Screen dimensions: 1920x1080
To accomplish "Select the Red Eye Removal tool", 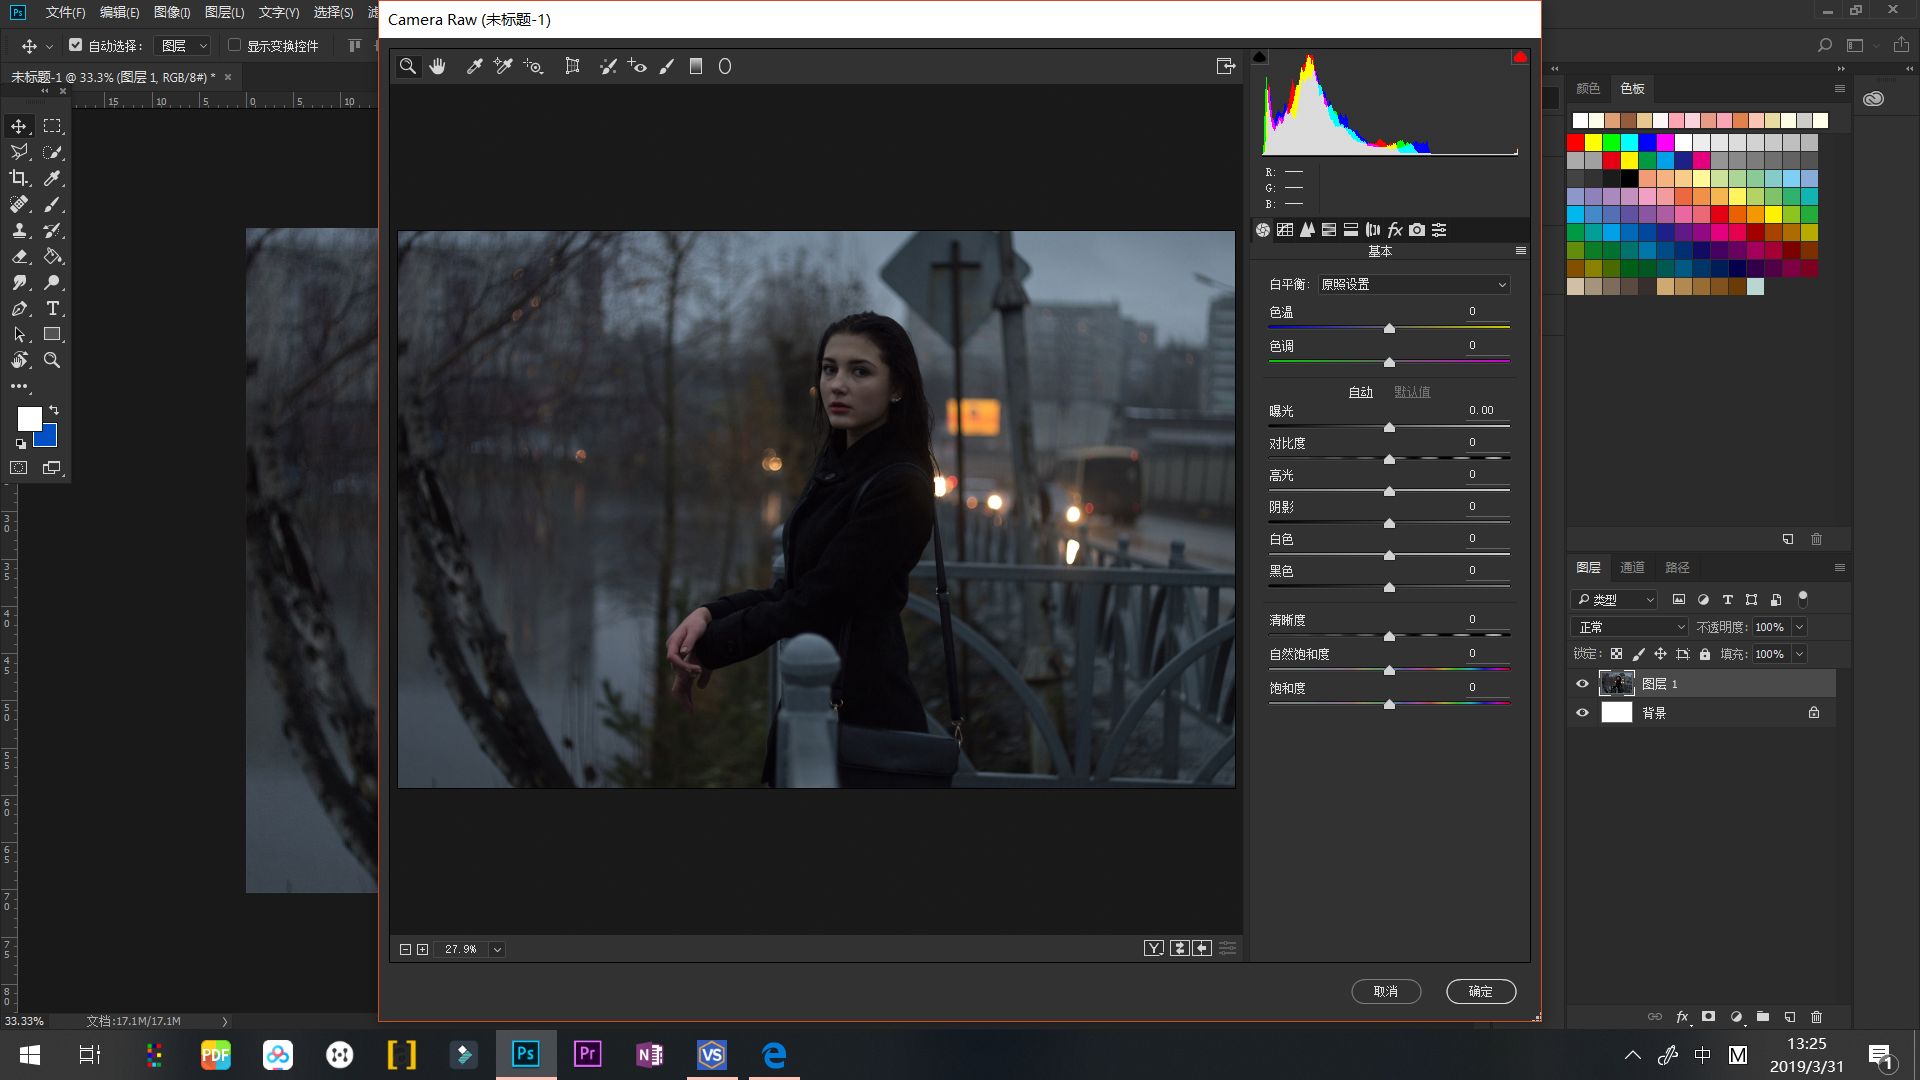I will [637, 67].
